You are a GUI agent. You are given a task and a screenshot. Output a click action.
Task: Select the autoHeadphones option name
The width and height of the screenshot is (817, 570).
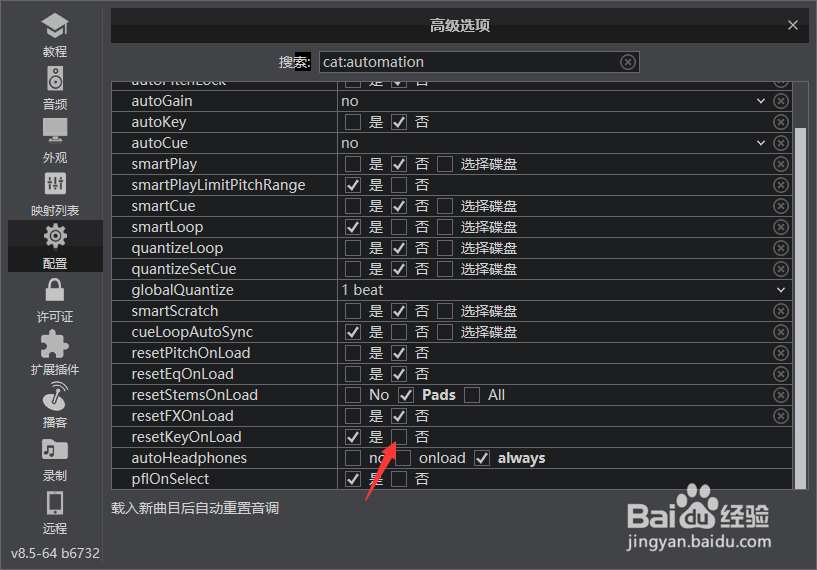pos(189,458)
